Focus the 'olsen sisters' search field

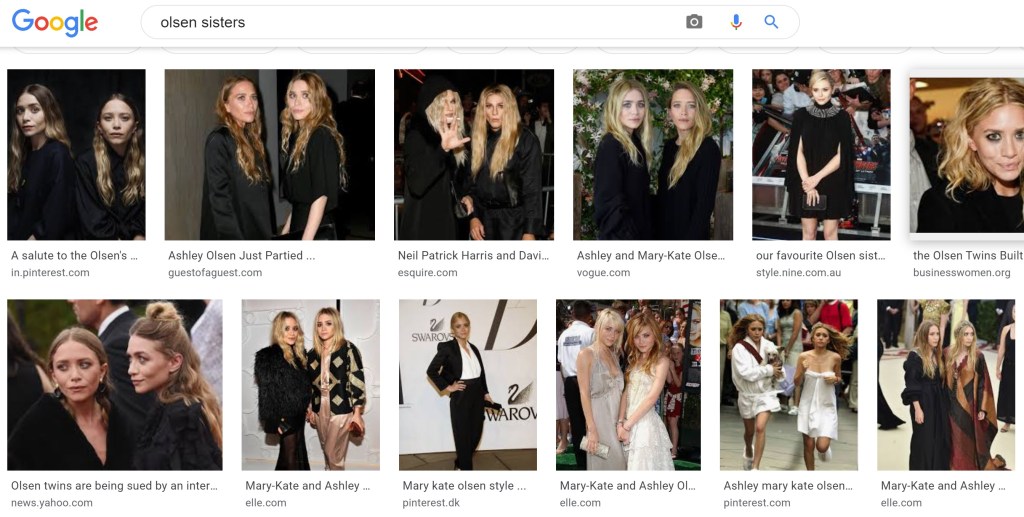coord(400,22)
